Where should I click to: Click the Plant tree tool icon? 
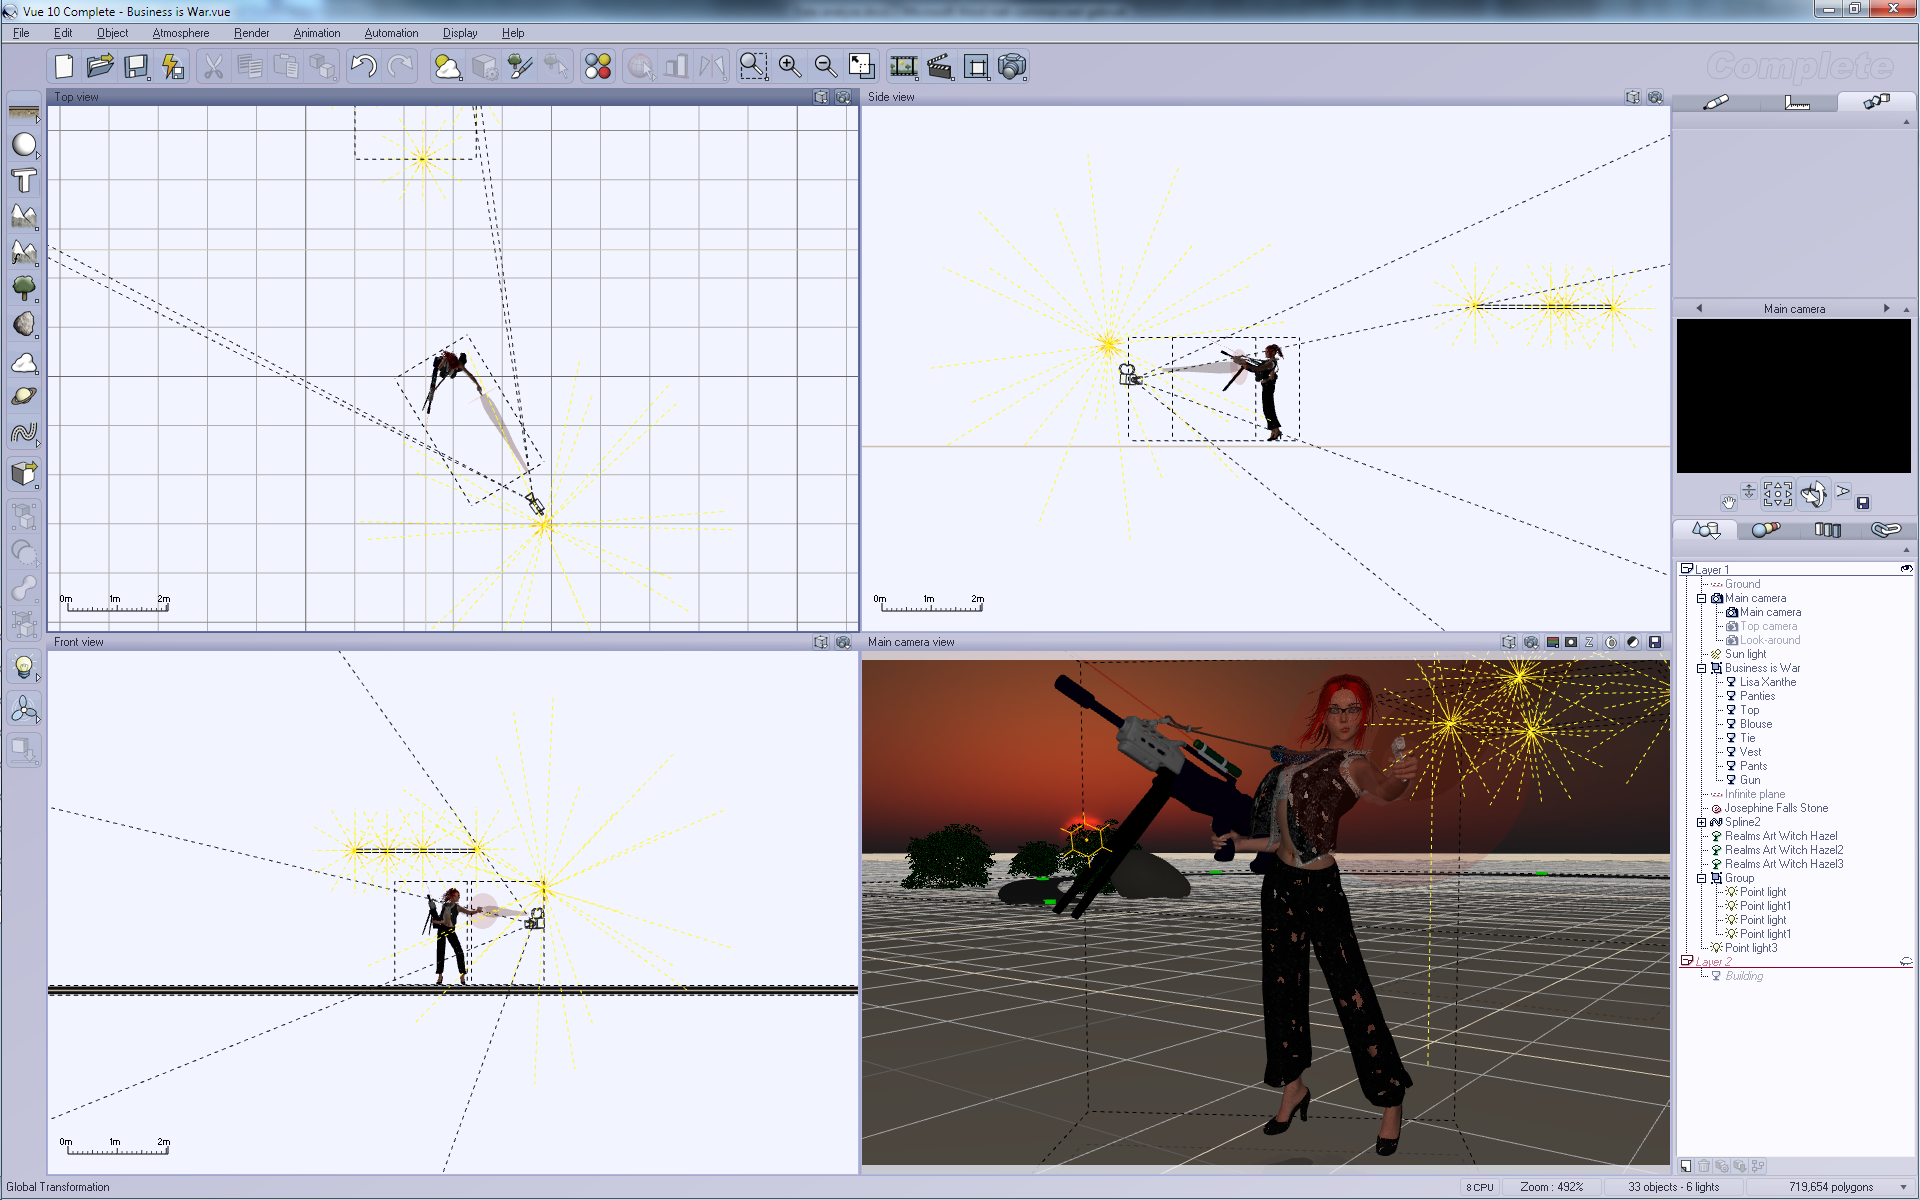[x=24, y=289]
